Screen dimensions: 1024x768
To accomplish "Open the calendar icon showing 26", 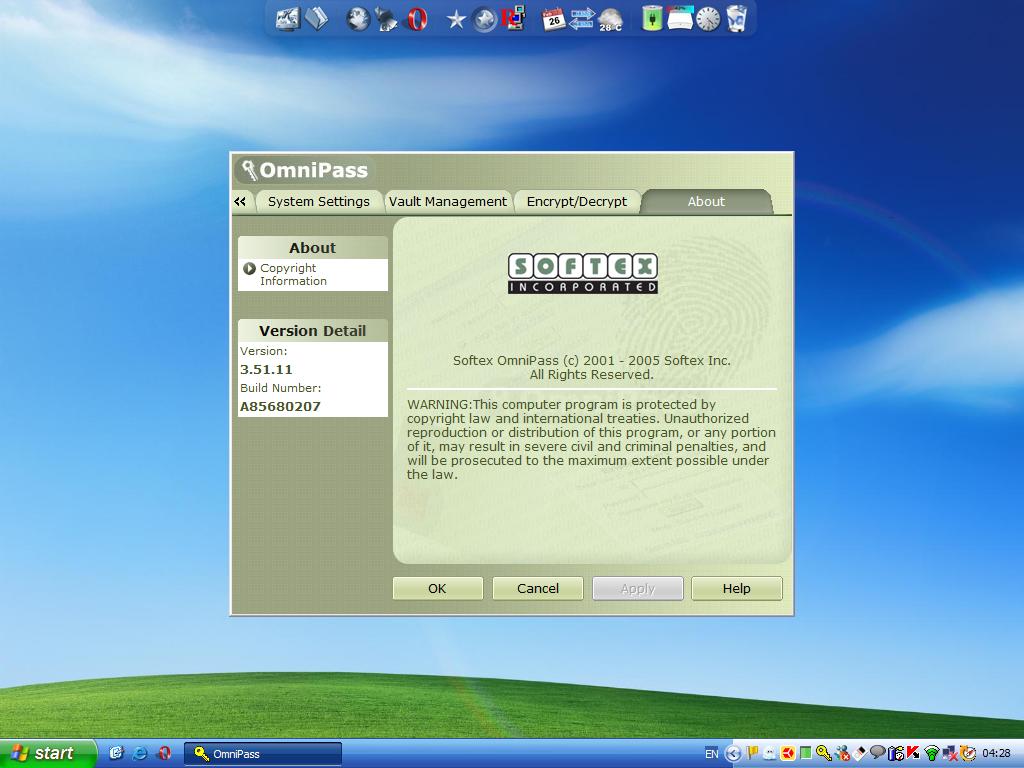I will (x=554, y=19).
